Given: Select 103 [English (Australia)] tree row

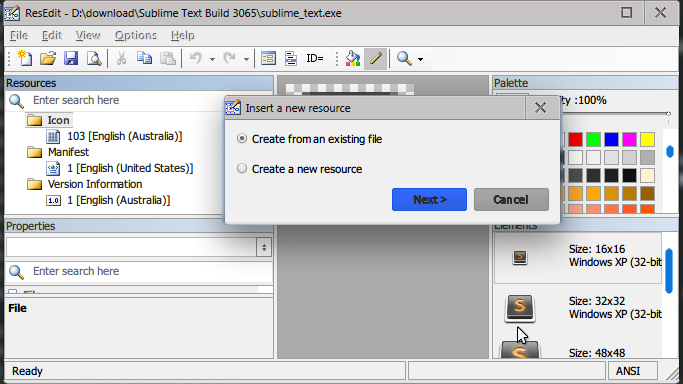Looking at the screenshot, I should click(125, 136).
